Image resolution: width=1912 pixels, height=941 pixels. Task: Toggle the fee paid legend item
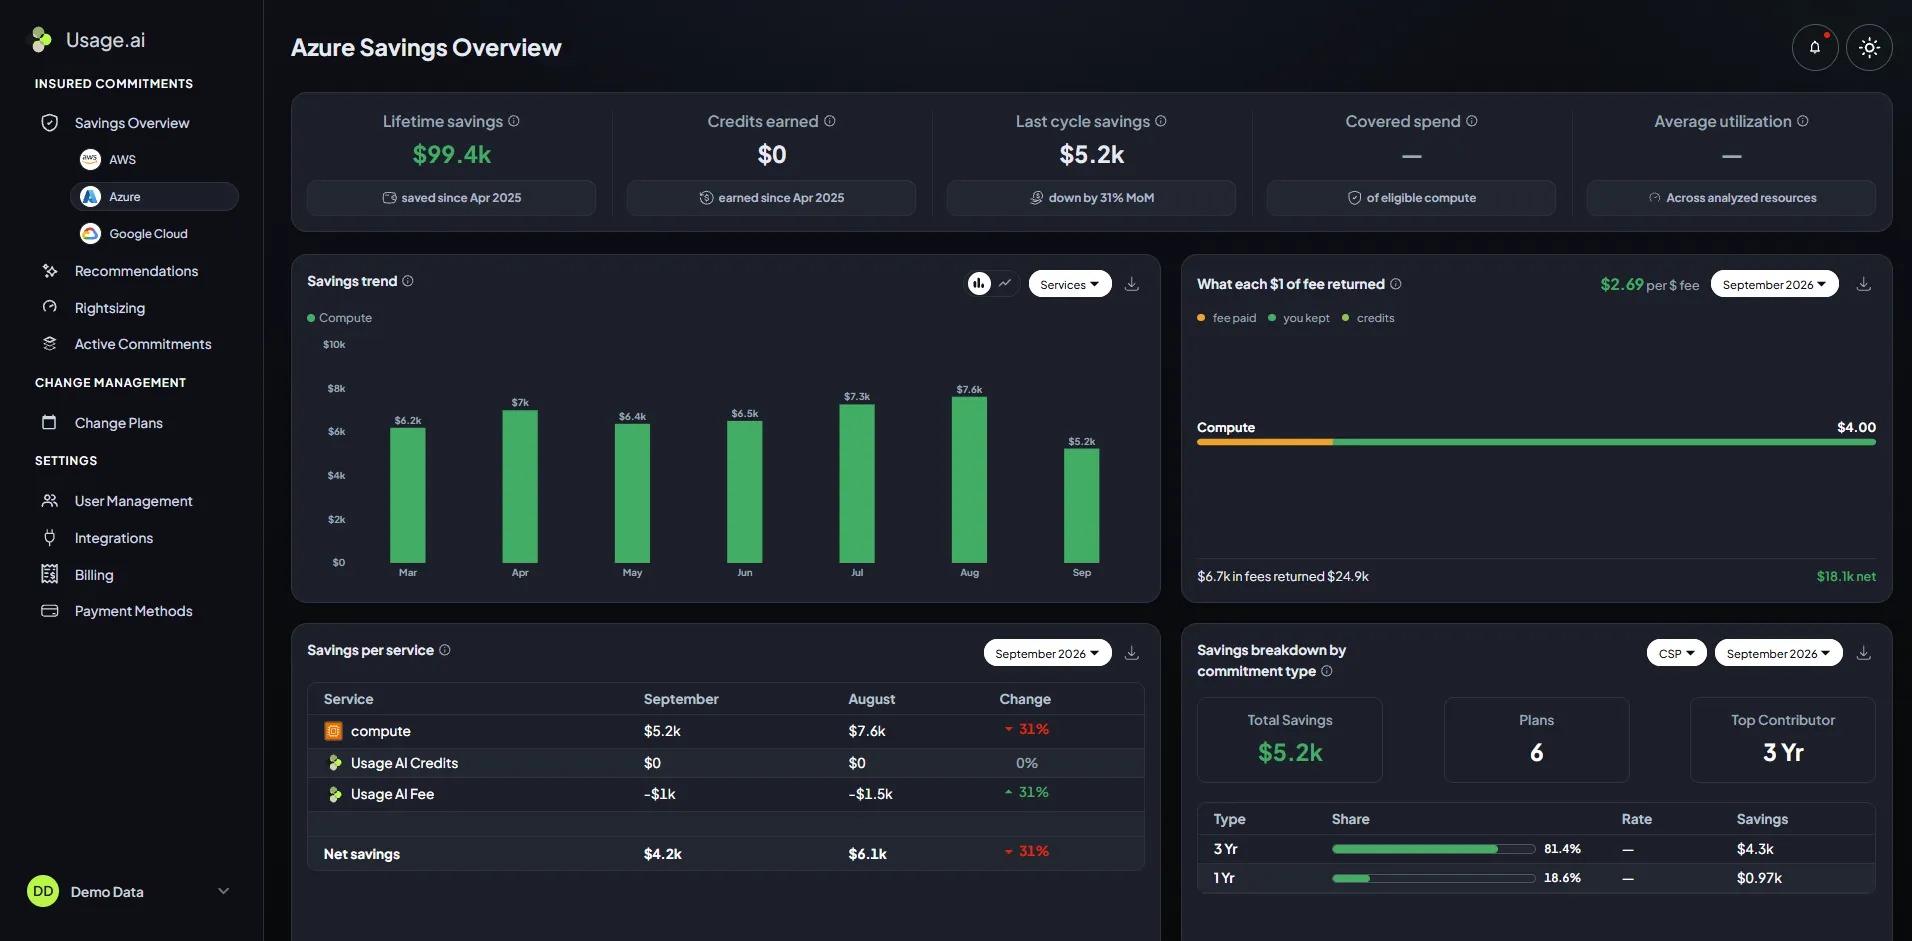1227,318
